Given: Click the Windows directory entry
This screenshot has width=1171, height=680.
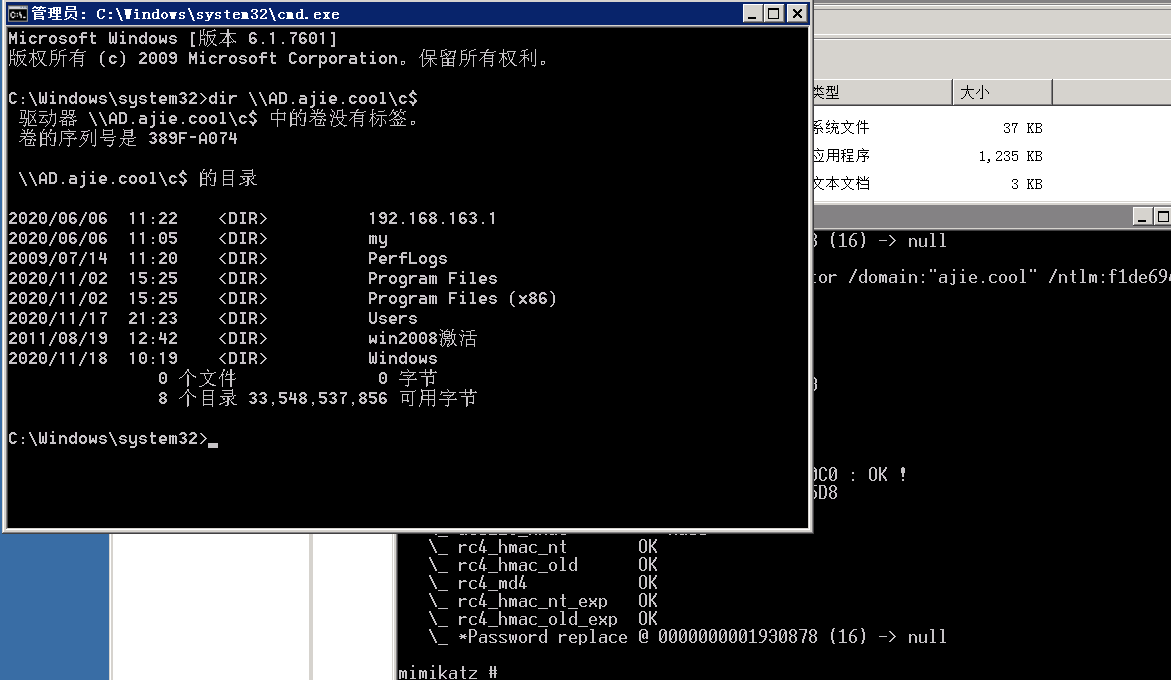Looking at the screenshot, I should [x=402, y=358].
